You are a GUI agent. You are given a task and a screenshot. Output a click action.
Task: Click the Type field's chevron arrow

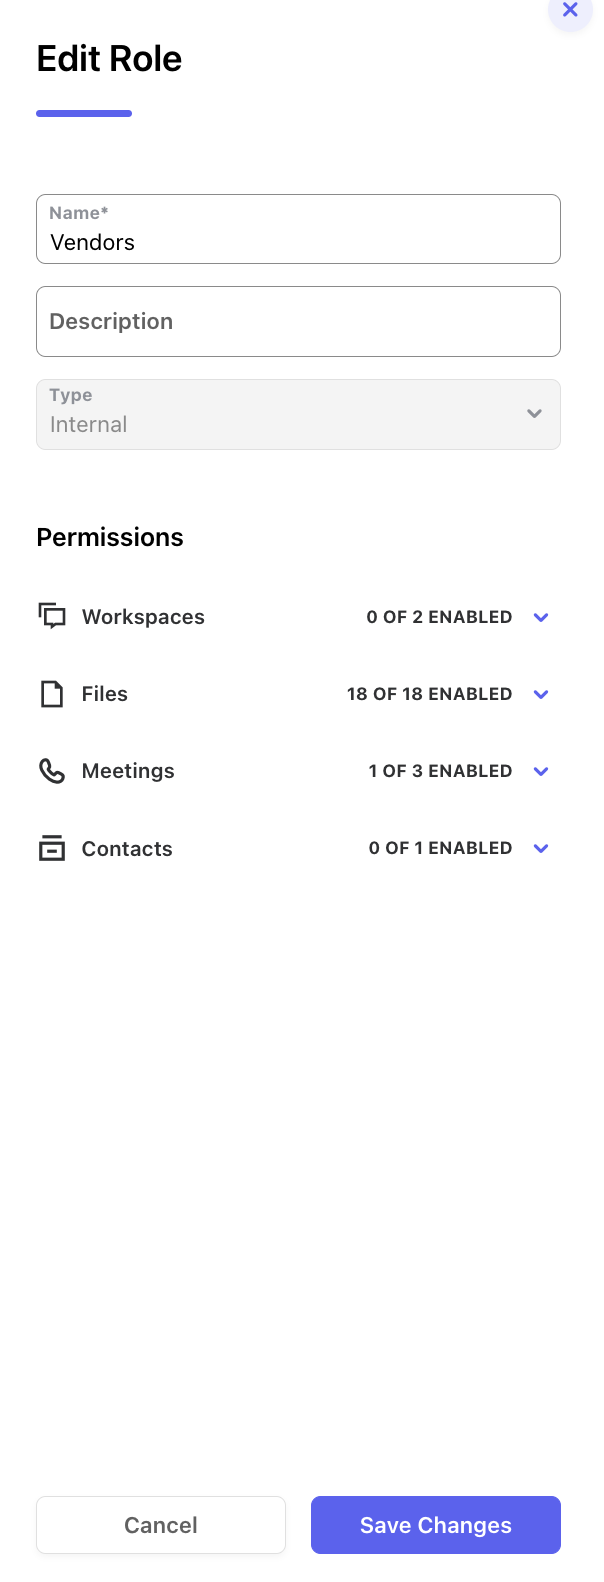pos(534,413)
